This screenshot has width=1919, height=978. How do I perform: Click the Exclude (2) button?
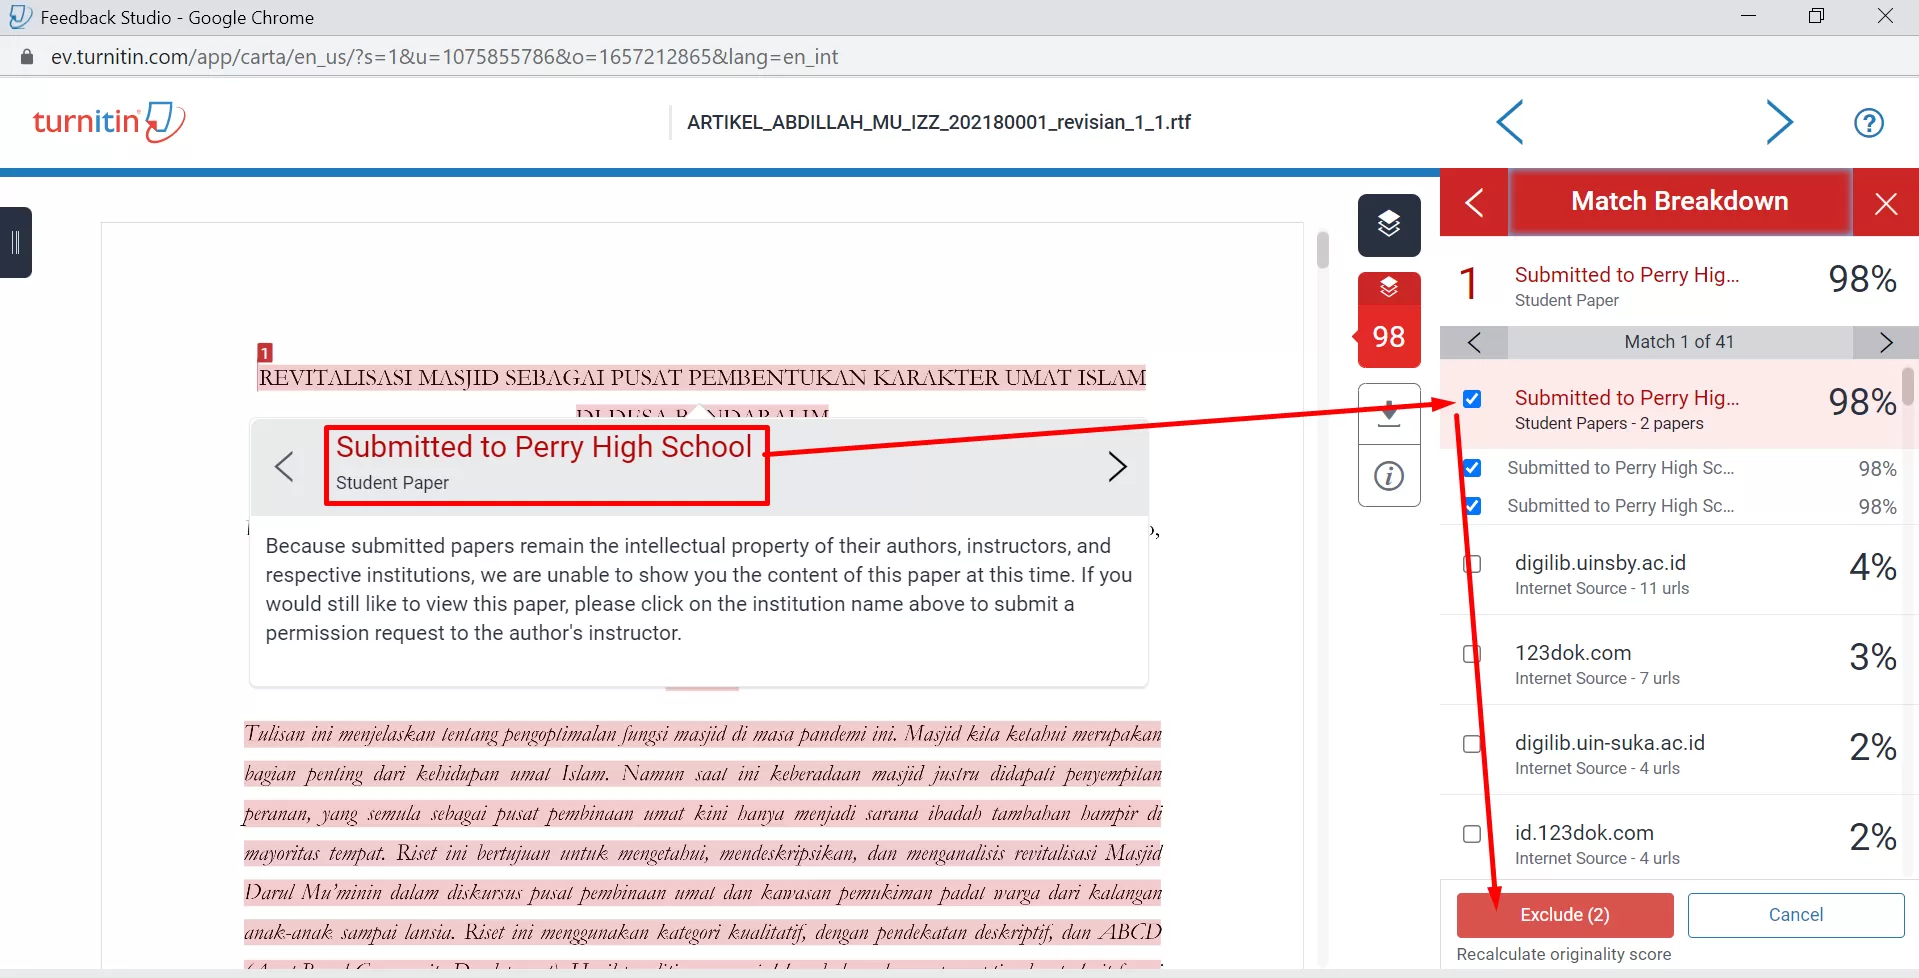pos(1564,914)
